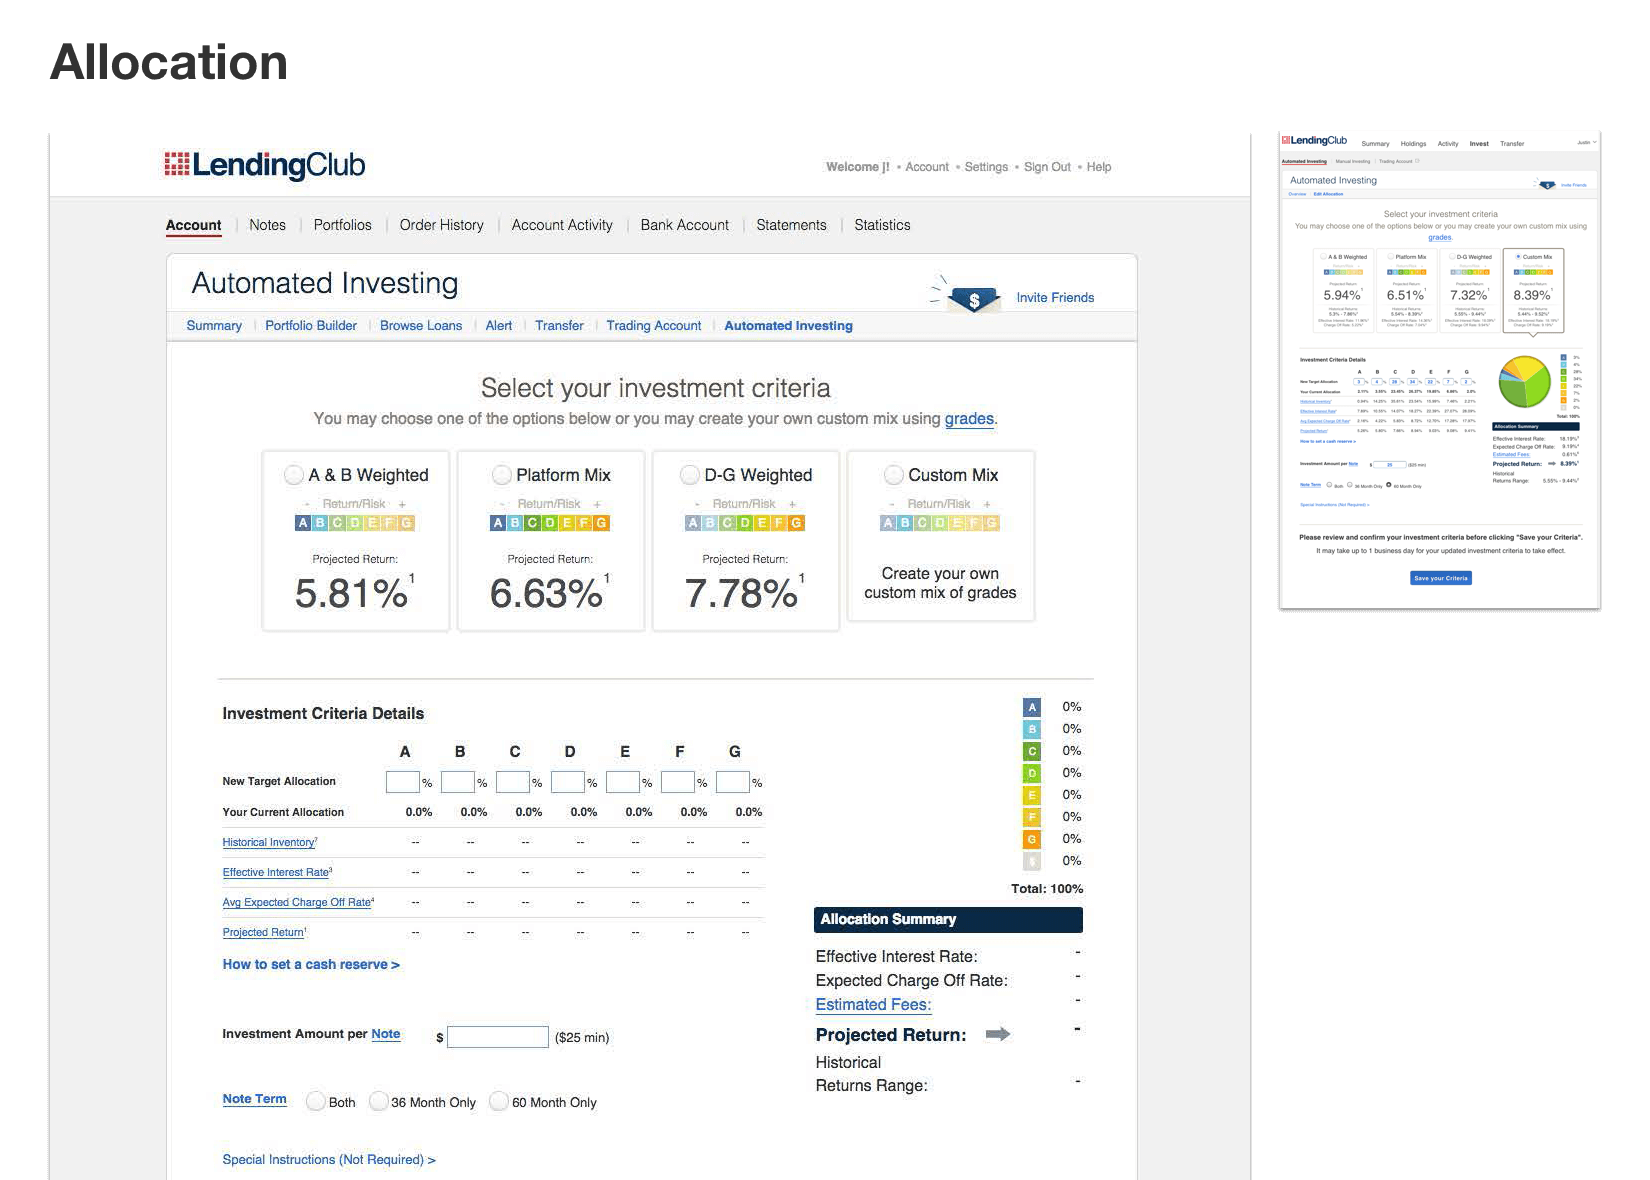Click the grade A target allocation field
Screen dimensions: 1650x1180
coord(402,782)
